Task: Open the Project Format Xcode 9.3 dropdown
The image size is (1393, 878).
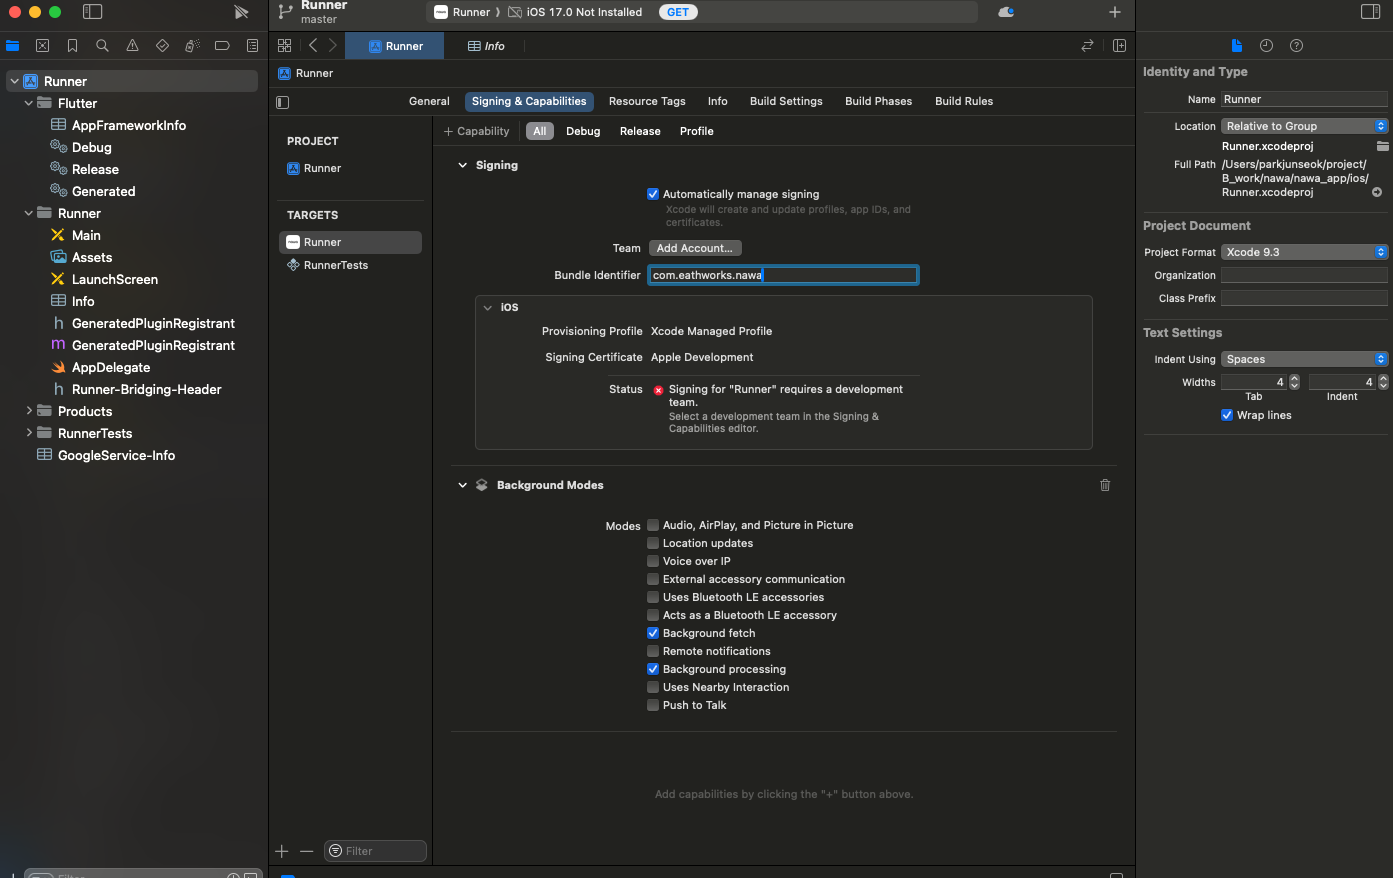Action: coord(1304,252)
